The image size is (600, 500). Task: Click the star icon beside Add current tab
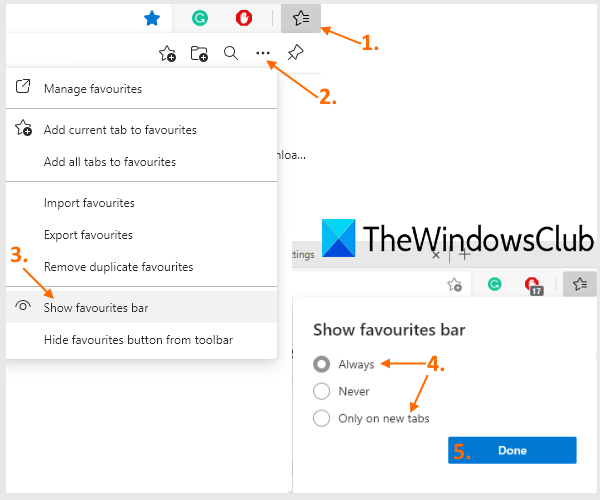[x=23, y=128]
